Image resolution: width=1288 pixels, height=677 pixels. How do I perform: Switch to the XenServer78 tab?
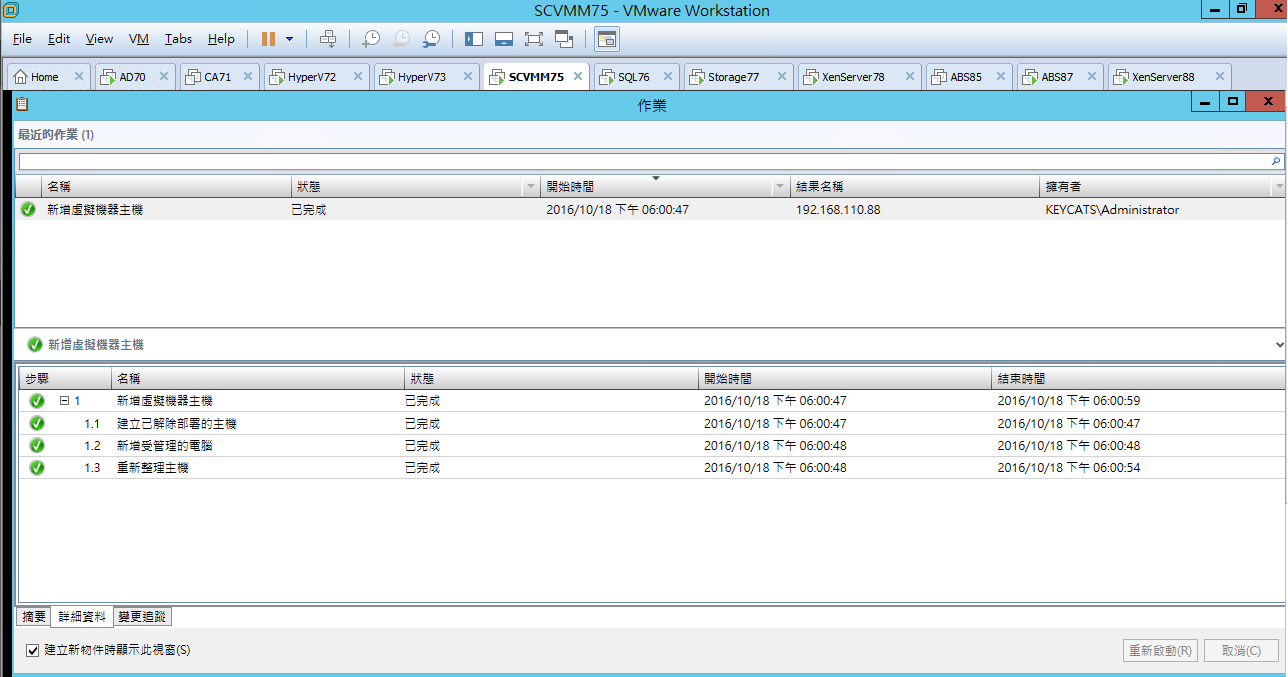point(853,77)
